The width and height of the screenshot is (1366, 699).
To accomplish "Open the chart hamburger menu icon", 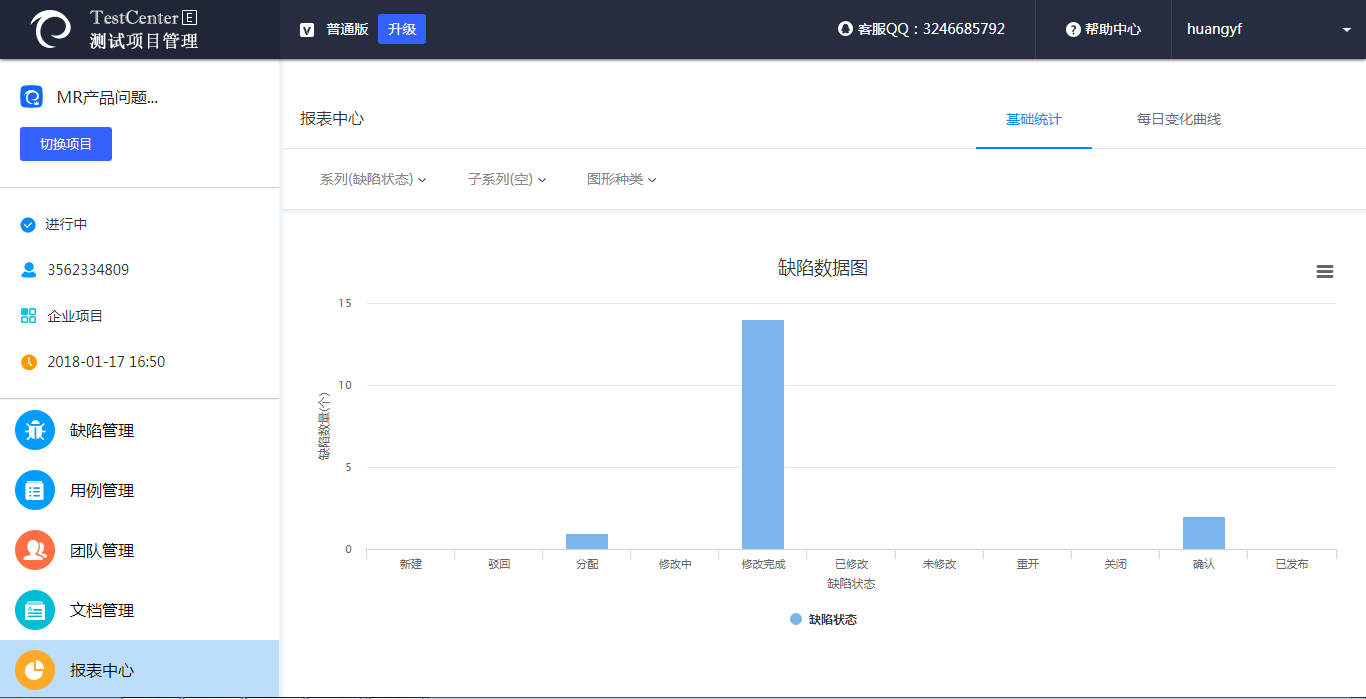I will 1325,271.
